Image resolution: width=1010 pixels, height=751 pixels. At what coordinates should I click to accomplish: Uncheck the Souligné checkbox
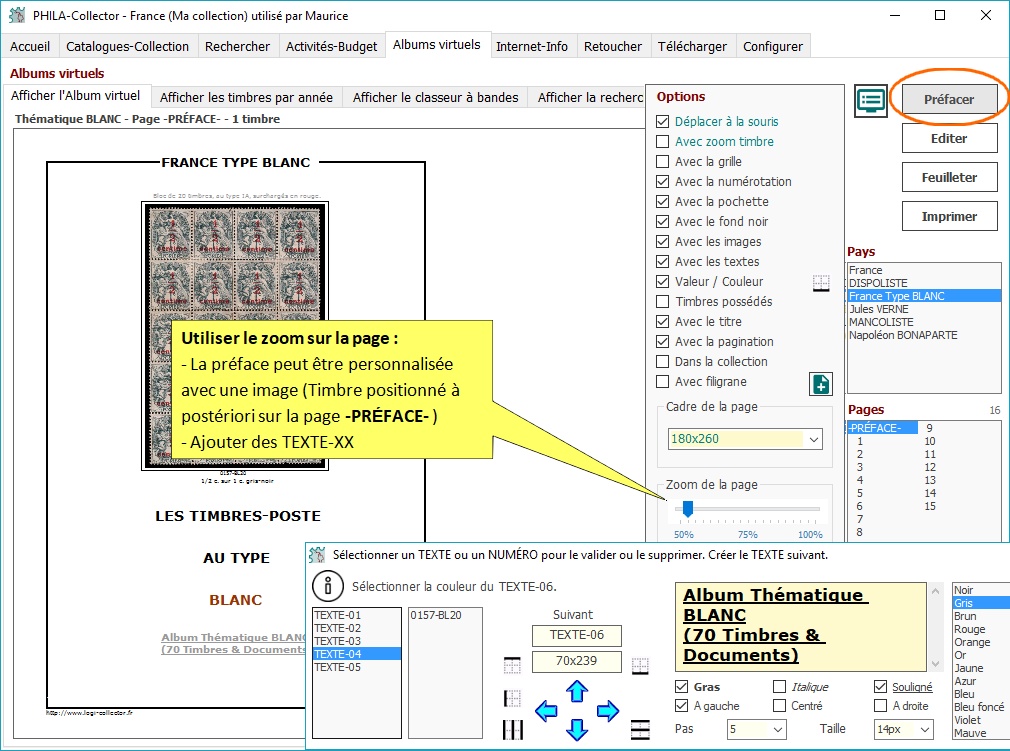(x=880, y=687)
